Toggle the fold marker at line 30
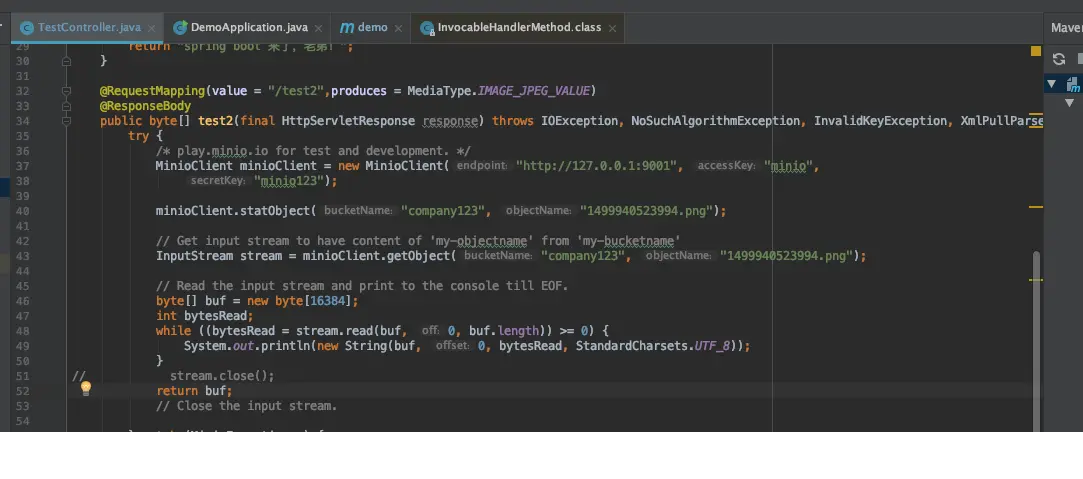The height and width of the screenshot is (479, 1083). tap(66, 61)
